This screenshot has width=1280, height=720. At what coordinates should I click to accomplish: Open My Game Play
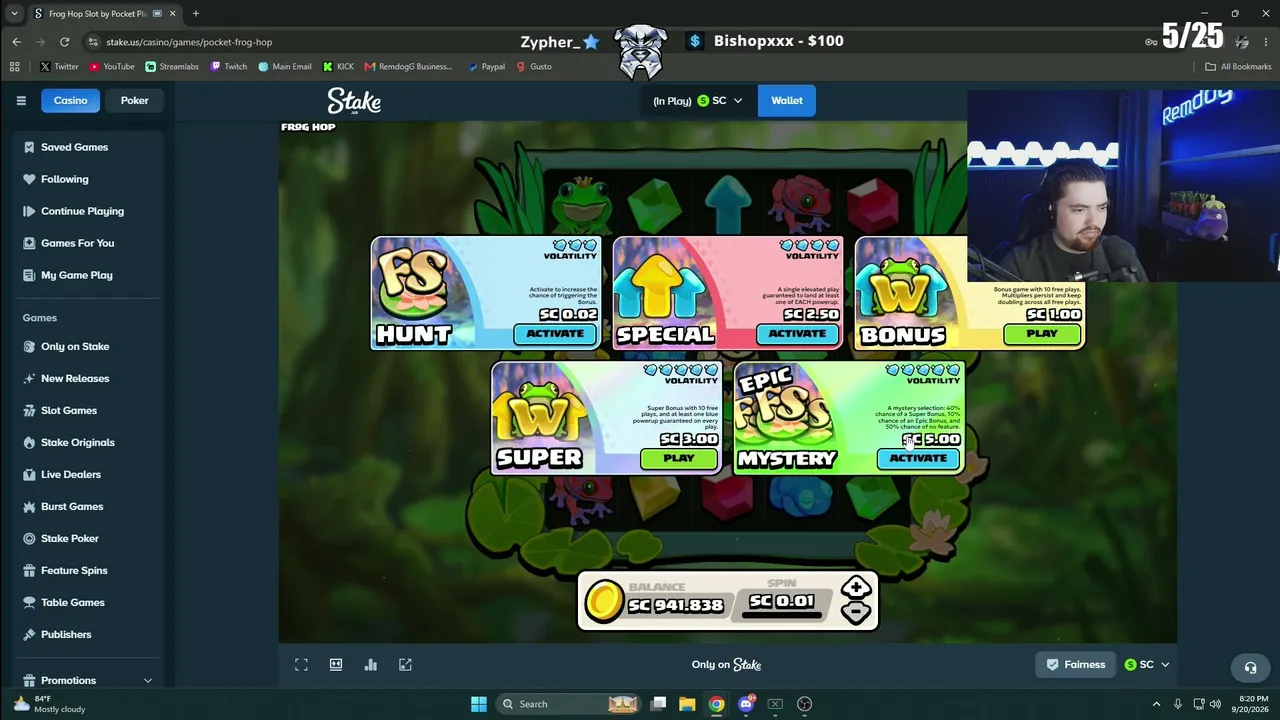coord(88,275)
